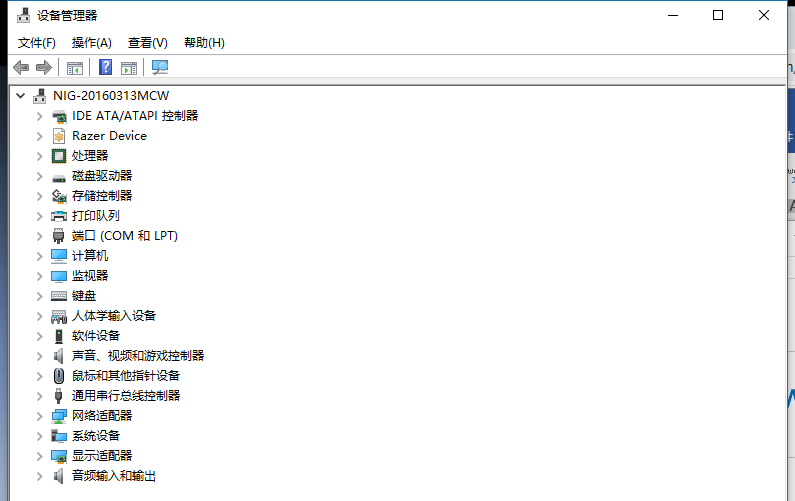
Task: Show or hide the console tree
Action: coord(75,67)
